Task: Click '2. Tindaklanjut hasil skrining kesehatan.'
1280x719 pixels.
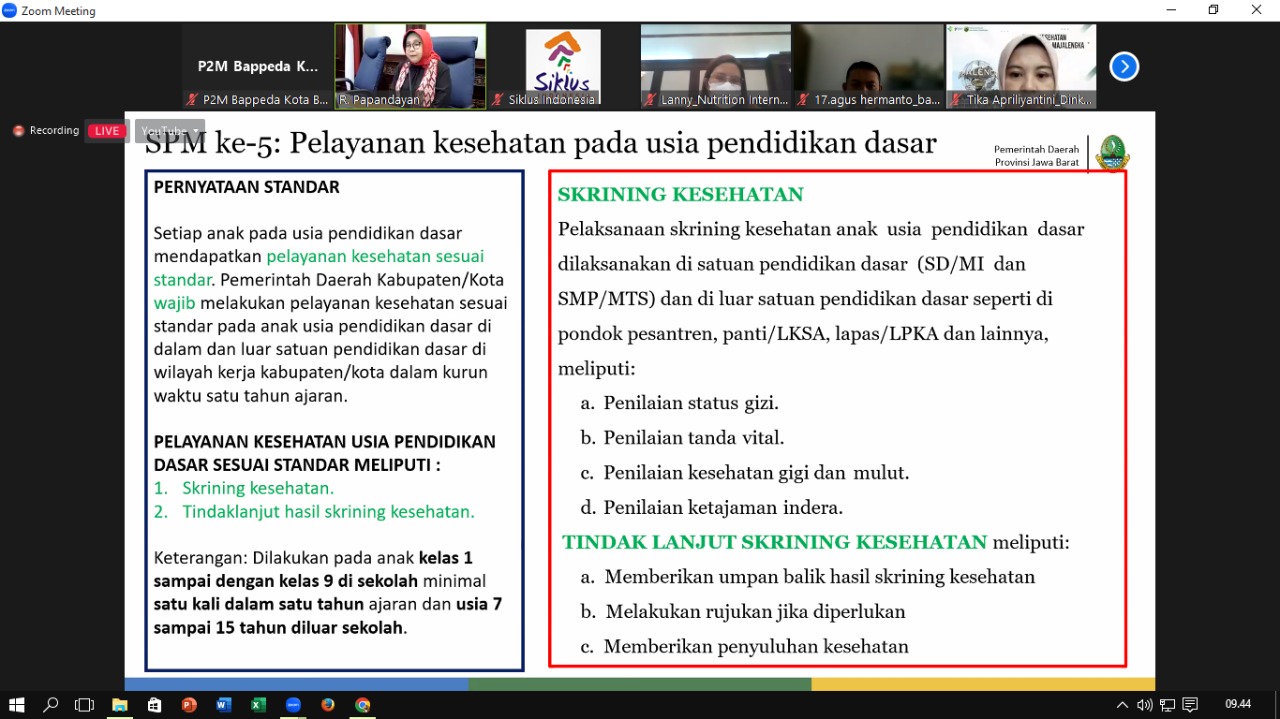Action: click(314, 512)
